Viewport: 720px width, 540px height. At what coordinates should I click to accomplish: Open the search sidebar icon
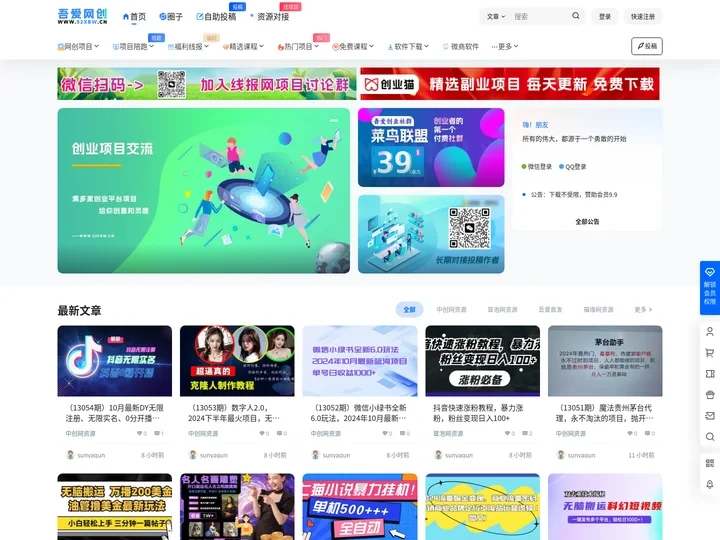pos(709,437)
